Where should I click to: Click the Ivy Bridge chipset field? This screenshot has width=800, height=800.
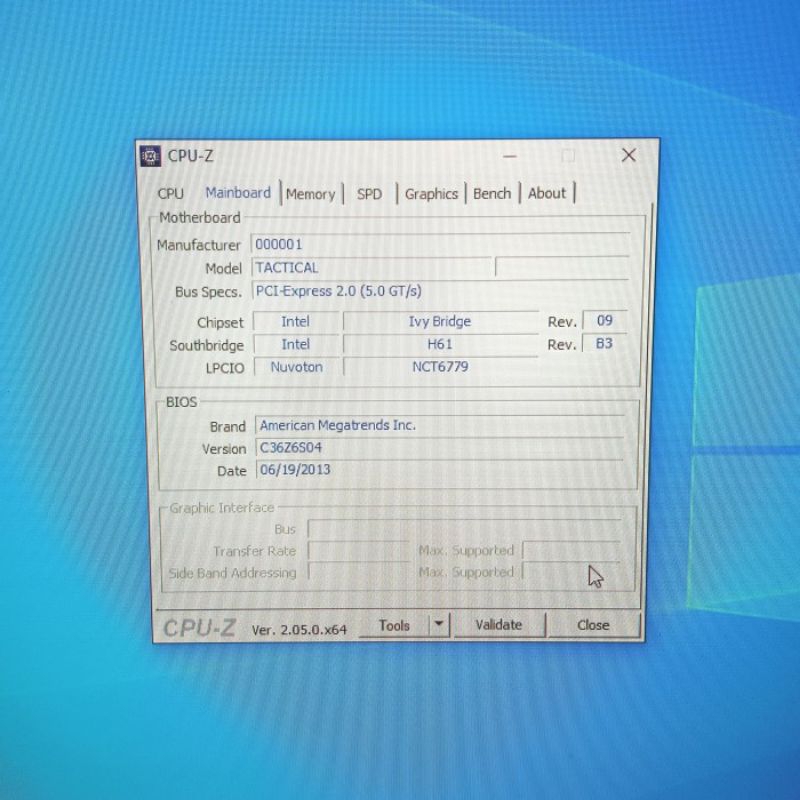(439, 322)
